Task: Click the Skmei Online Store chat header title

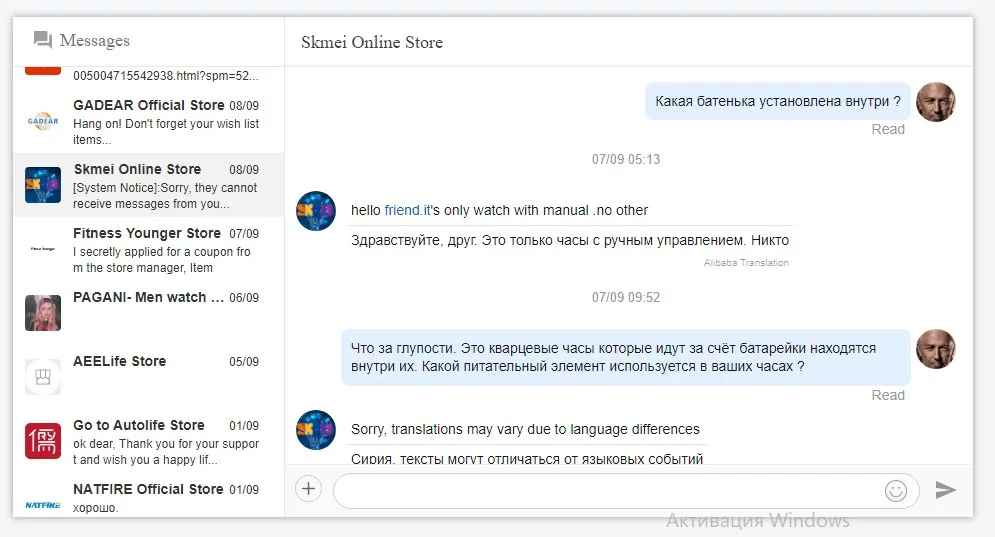Action: pyautogui.click(x=372, y=43)
